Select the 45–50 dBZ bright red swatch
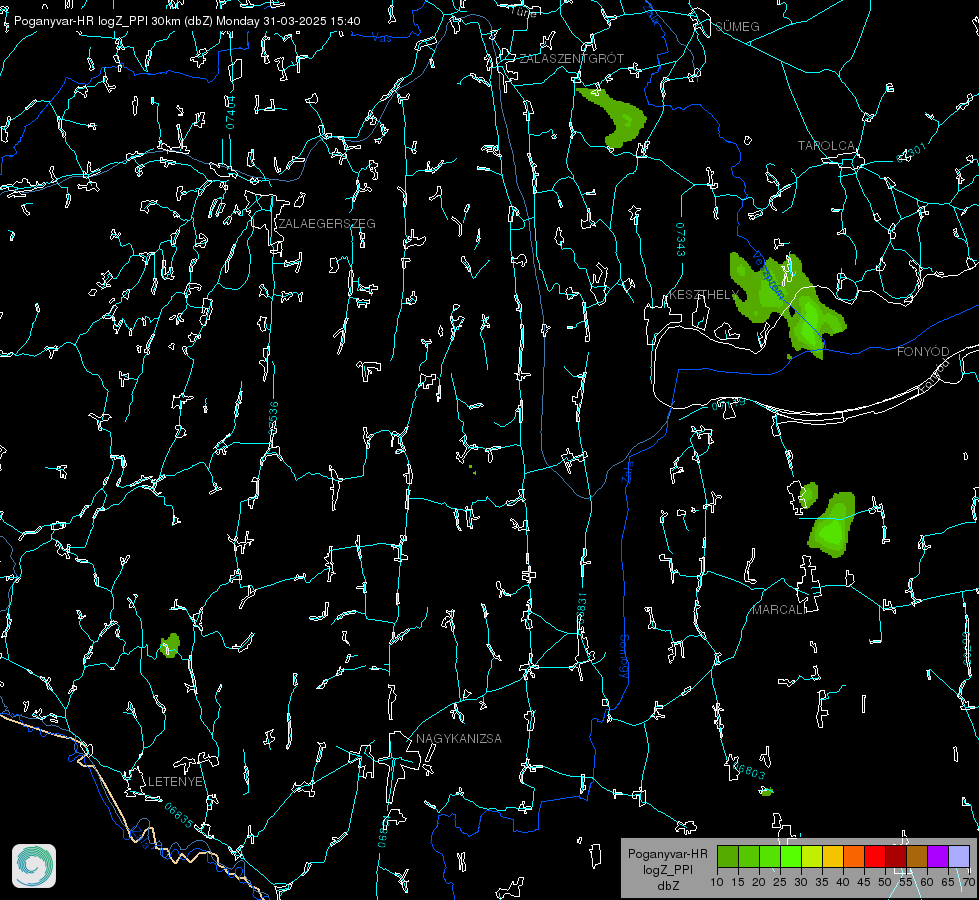 tap(875, 856)
